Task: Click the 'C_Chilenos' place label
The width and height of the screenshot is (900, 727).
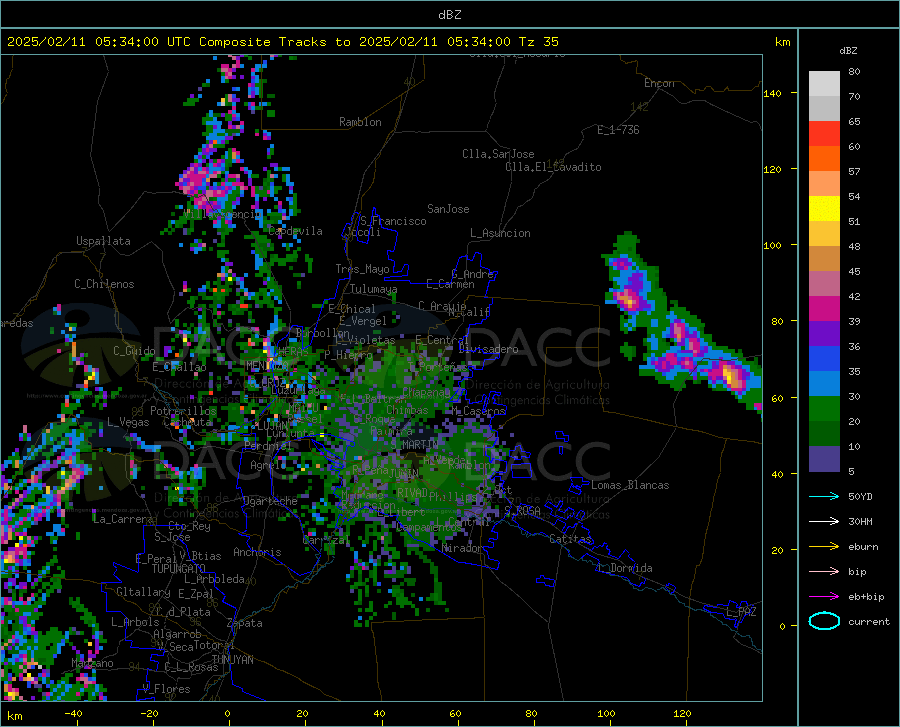Action: pyautogui.click(x=104, y=284)
